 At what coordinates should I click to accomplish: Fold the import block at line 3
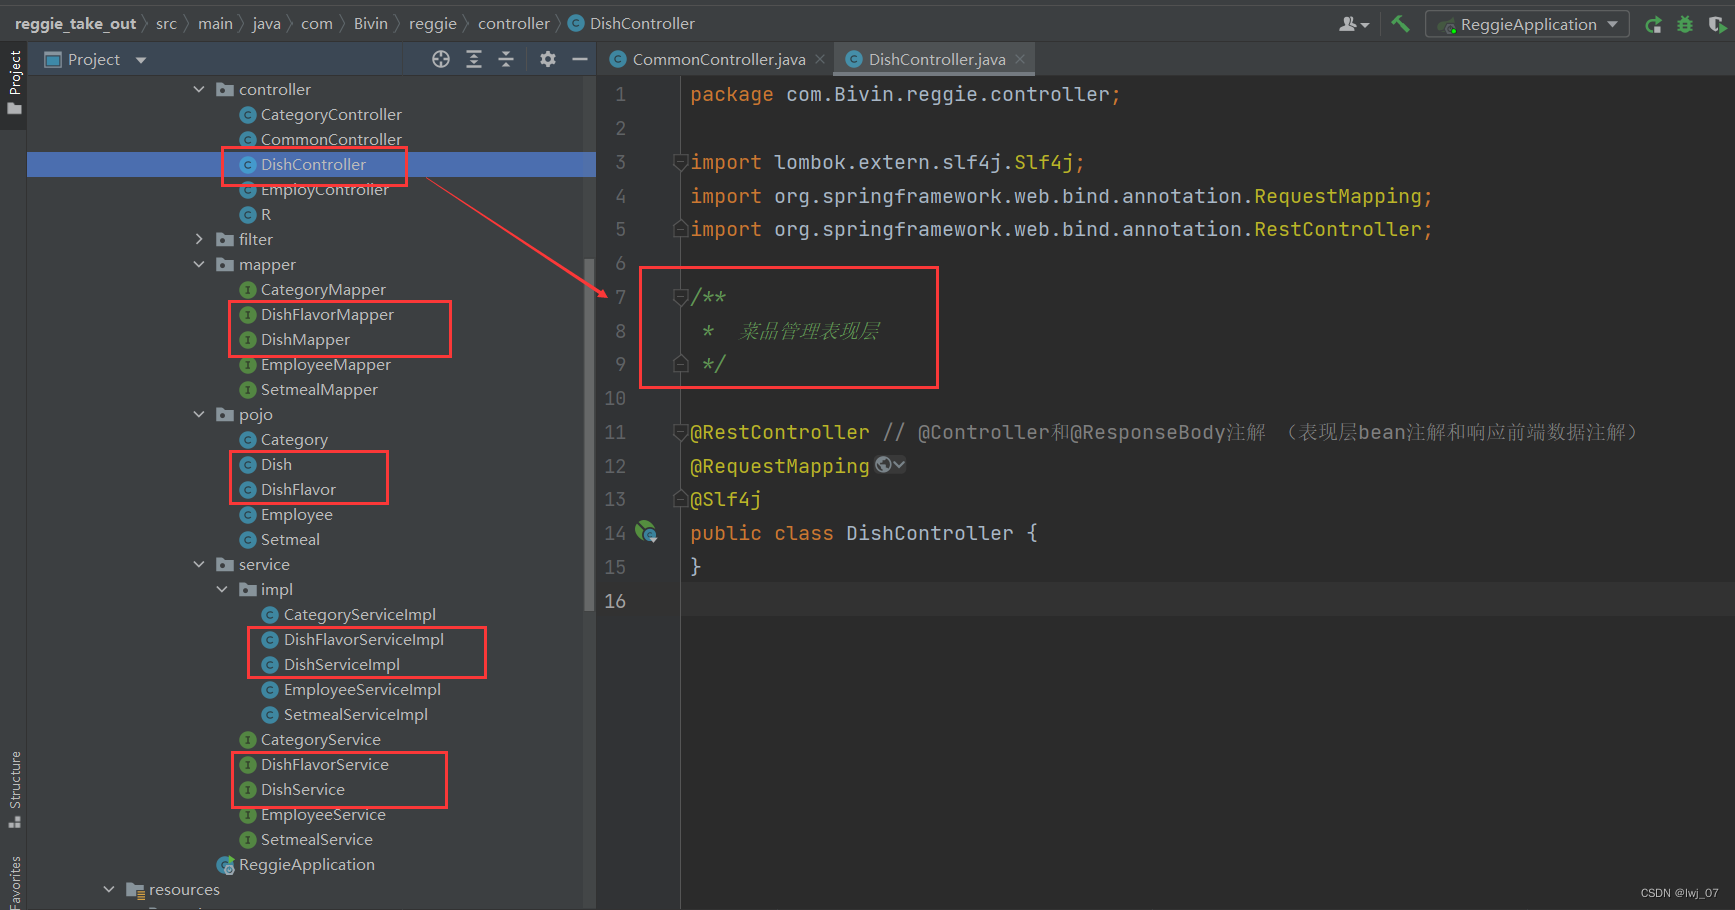(681, 162)
